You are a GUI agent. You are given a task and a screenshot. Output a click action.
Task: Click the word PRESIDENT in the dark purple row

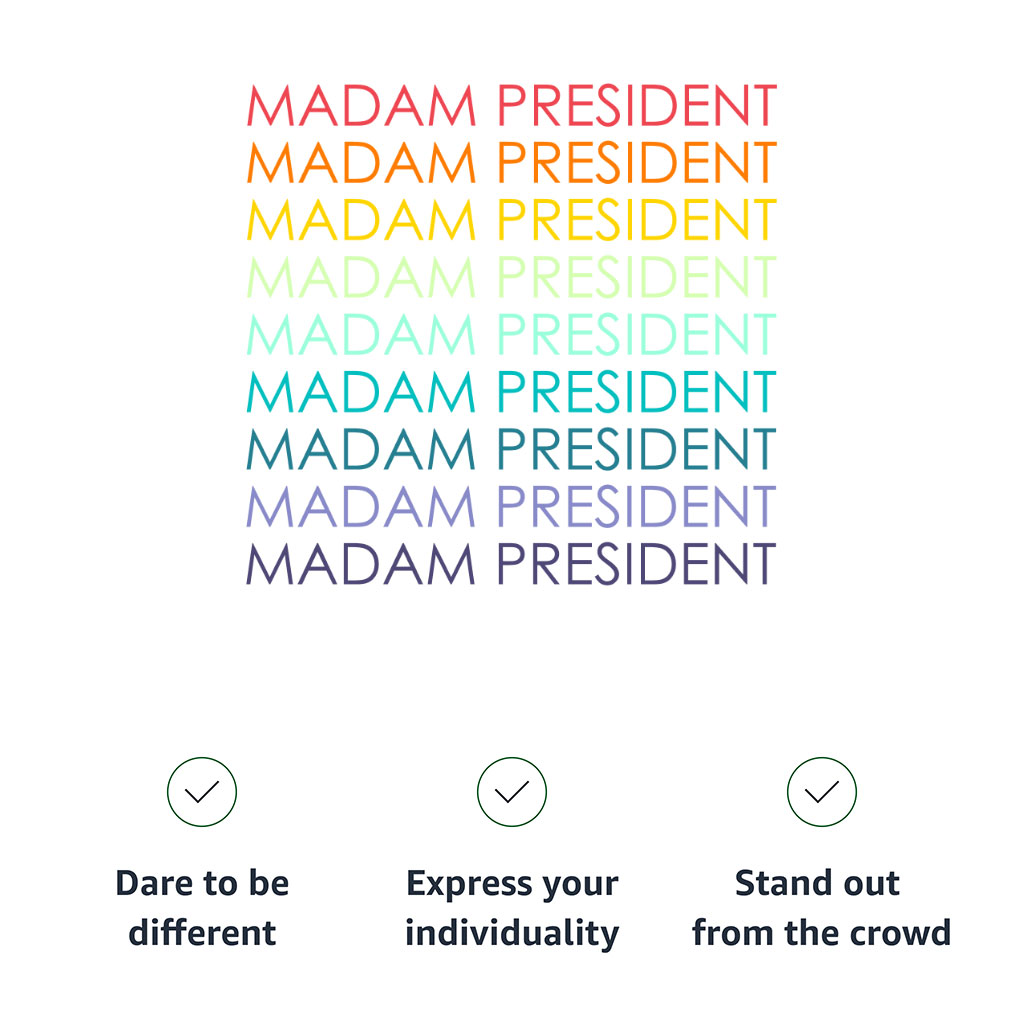(637, 564)
